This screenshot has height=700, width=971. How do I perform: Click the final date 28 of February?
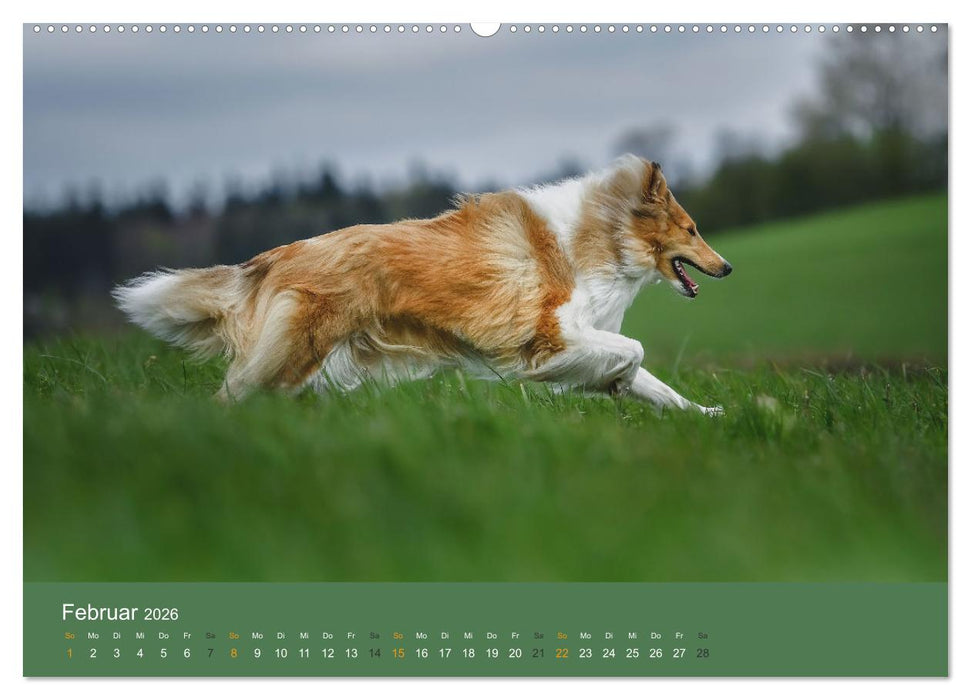tap(702, 652)
